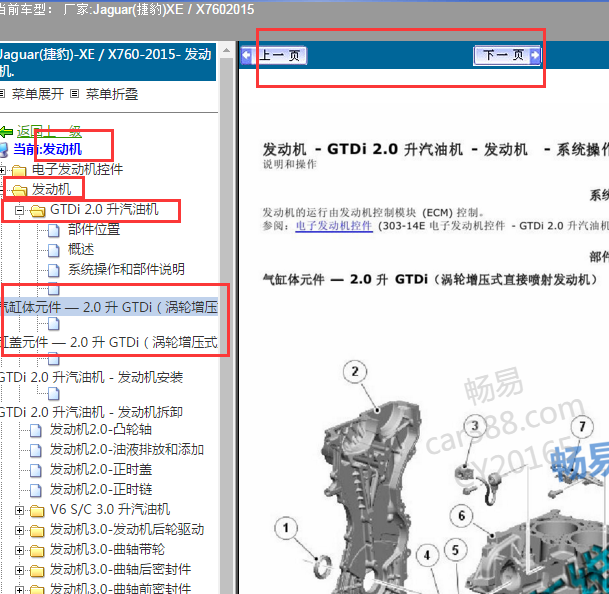Expand the 电子发动机控件 folder node

(x=2, y=170)
